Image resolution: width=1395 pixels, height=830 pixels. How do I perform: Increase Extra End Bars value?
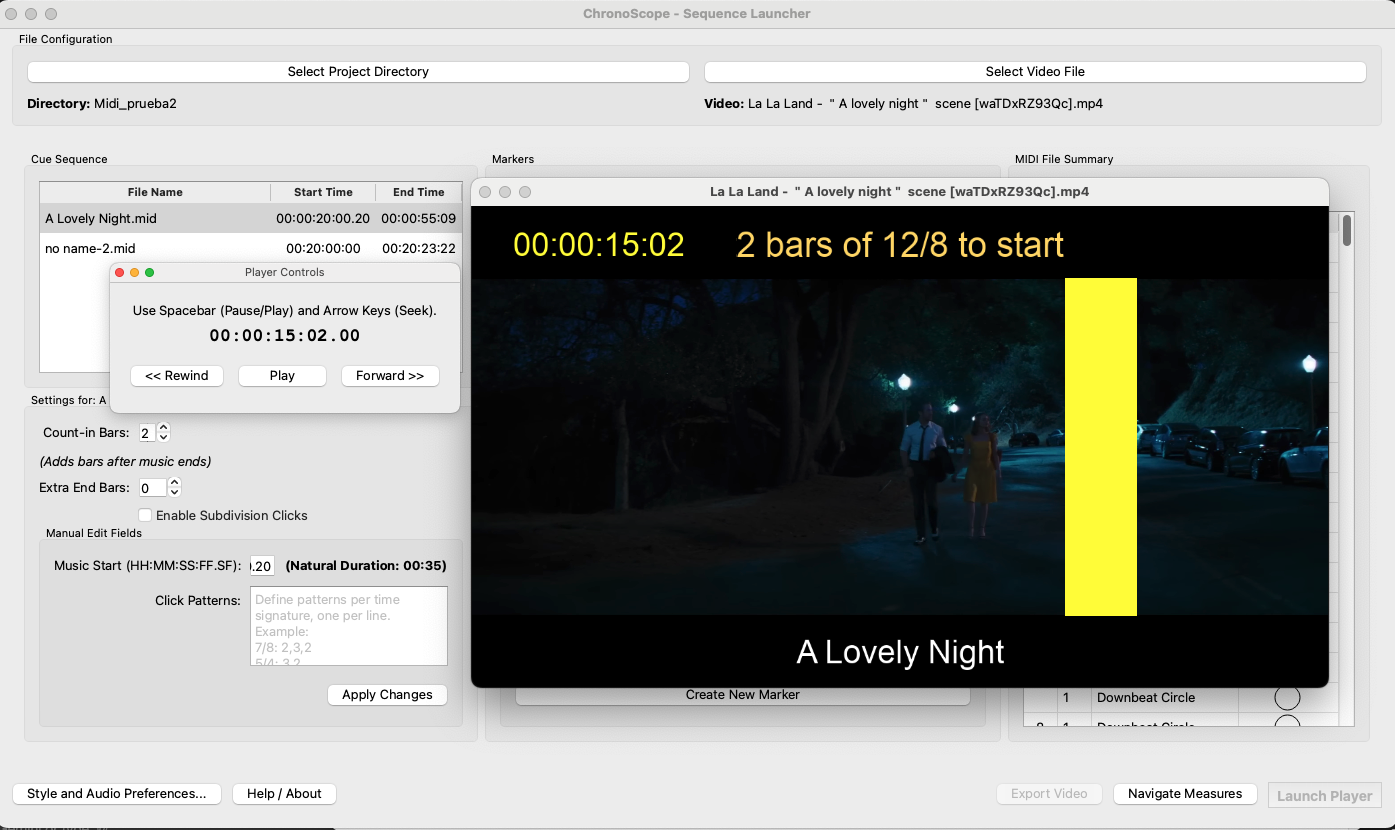[174, 483]
